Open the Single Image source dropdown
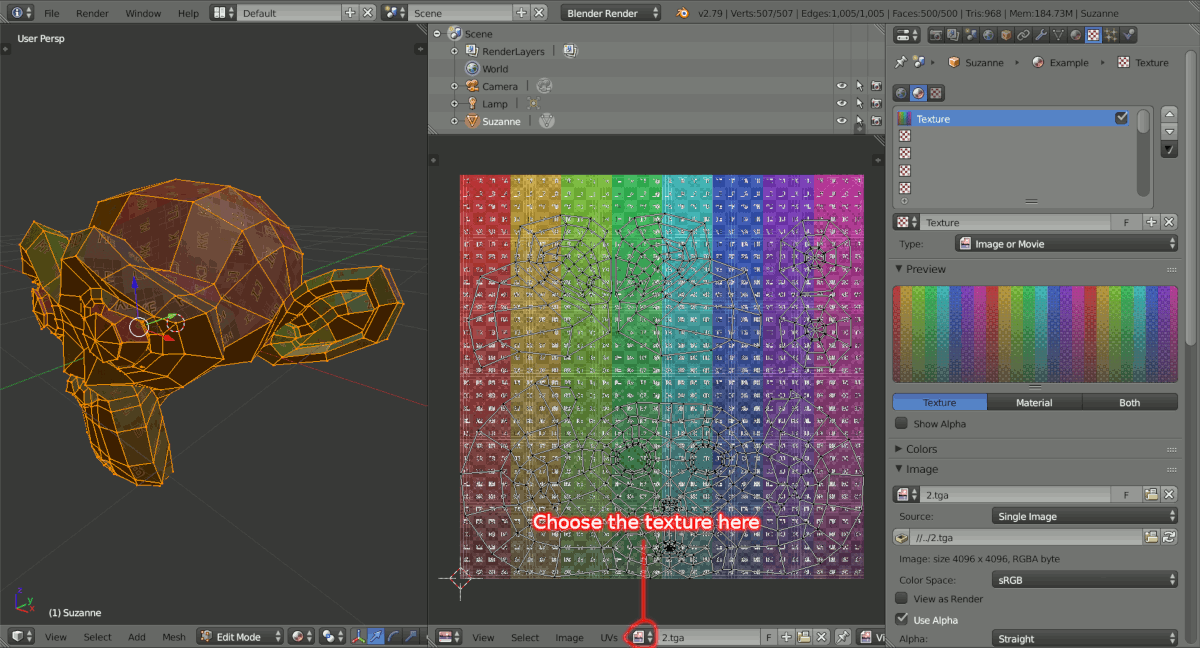Viewport: 1200px width, 648px height. pos(1085,516)
